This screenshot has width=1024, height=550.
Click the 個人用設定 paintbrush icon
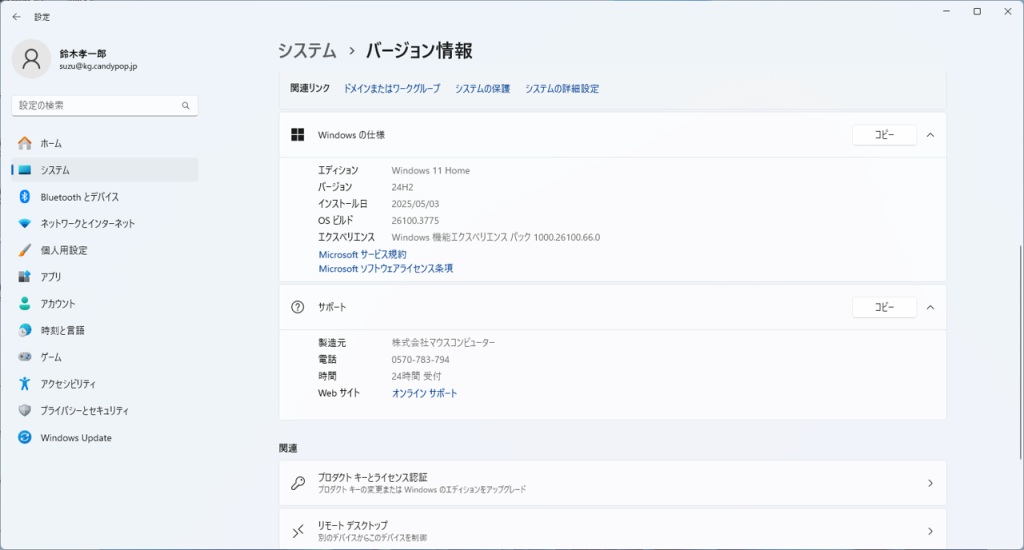pyautogui.click(x=25, y=250)
